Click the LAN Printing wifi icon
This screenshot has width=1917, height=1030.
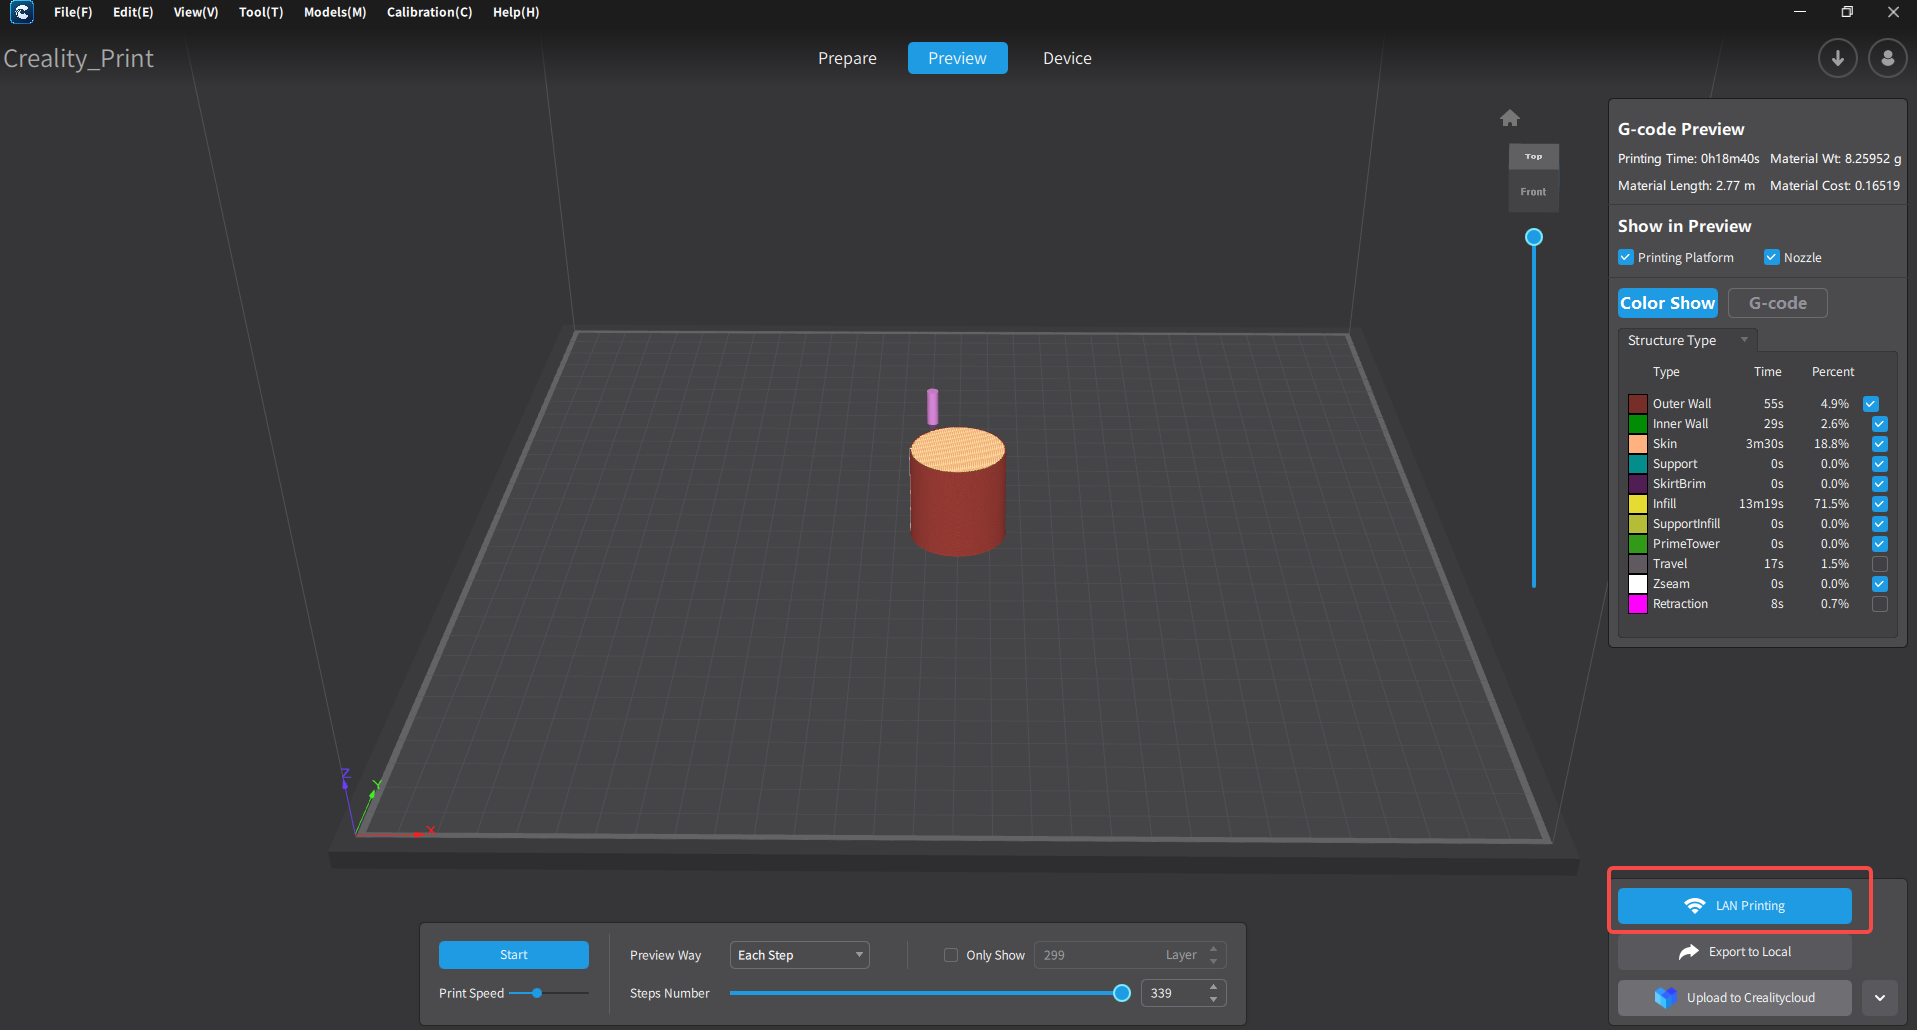(x=1695, y=906)
